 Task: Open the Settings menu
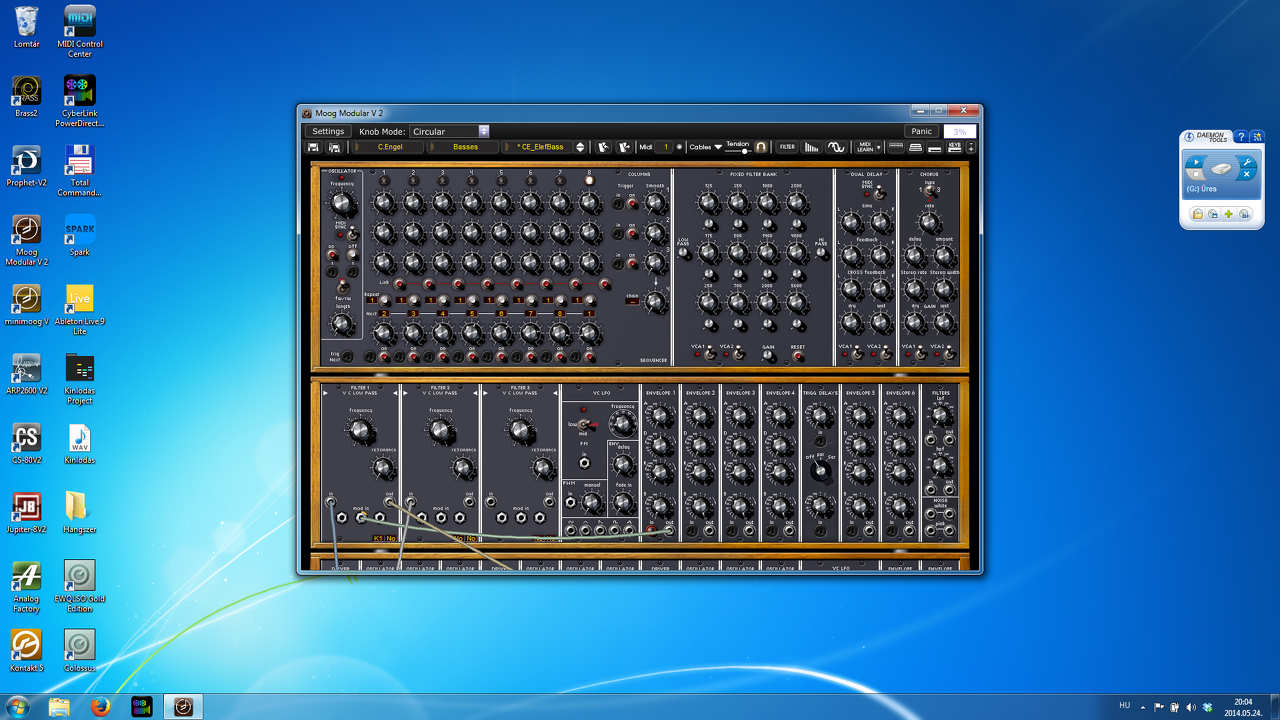[x=328, y=131]
